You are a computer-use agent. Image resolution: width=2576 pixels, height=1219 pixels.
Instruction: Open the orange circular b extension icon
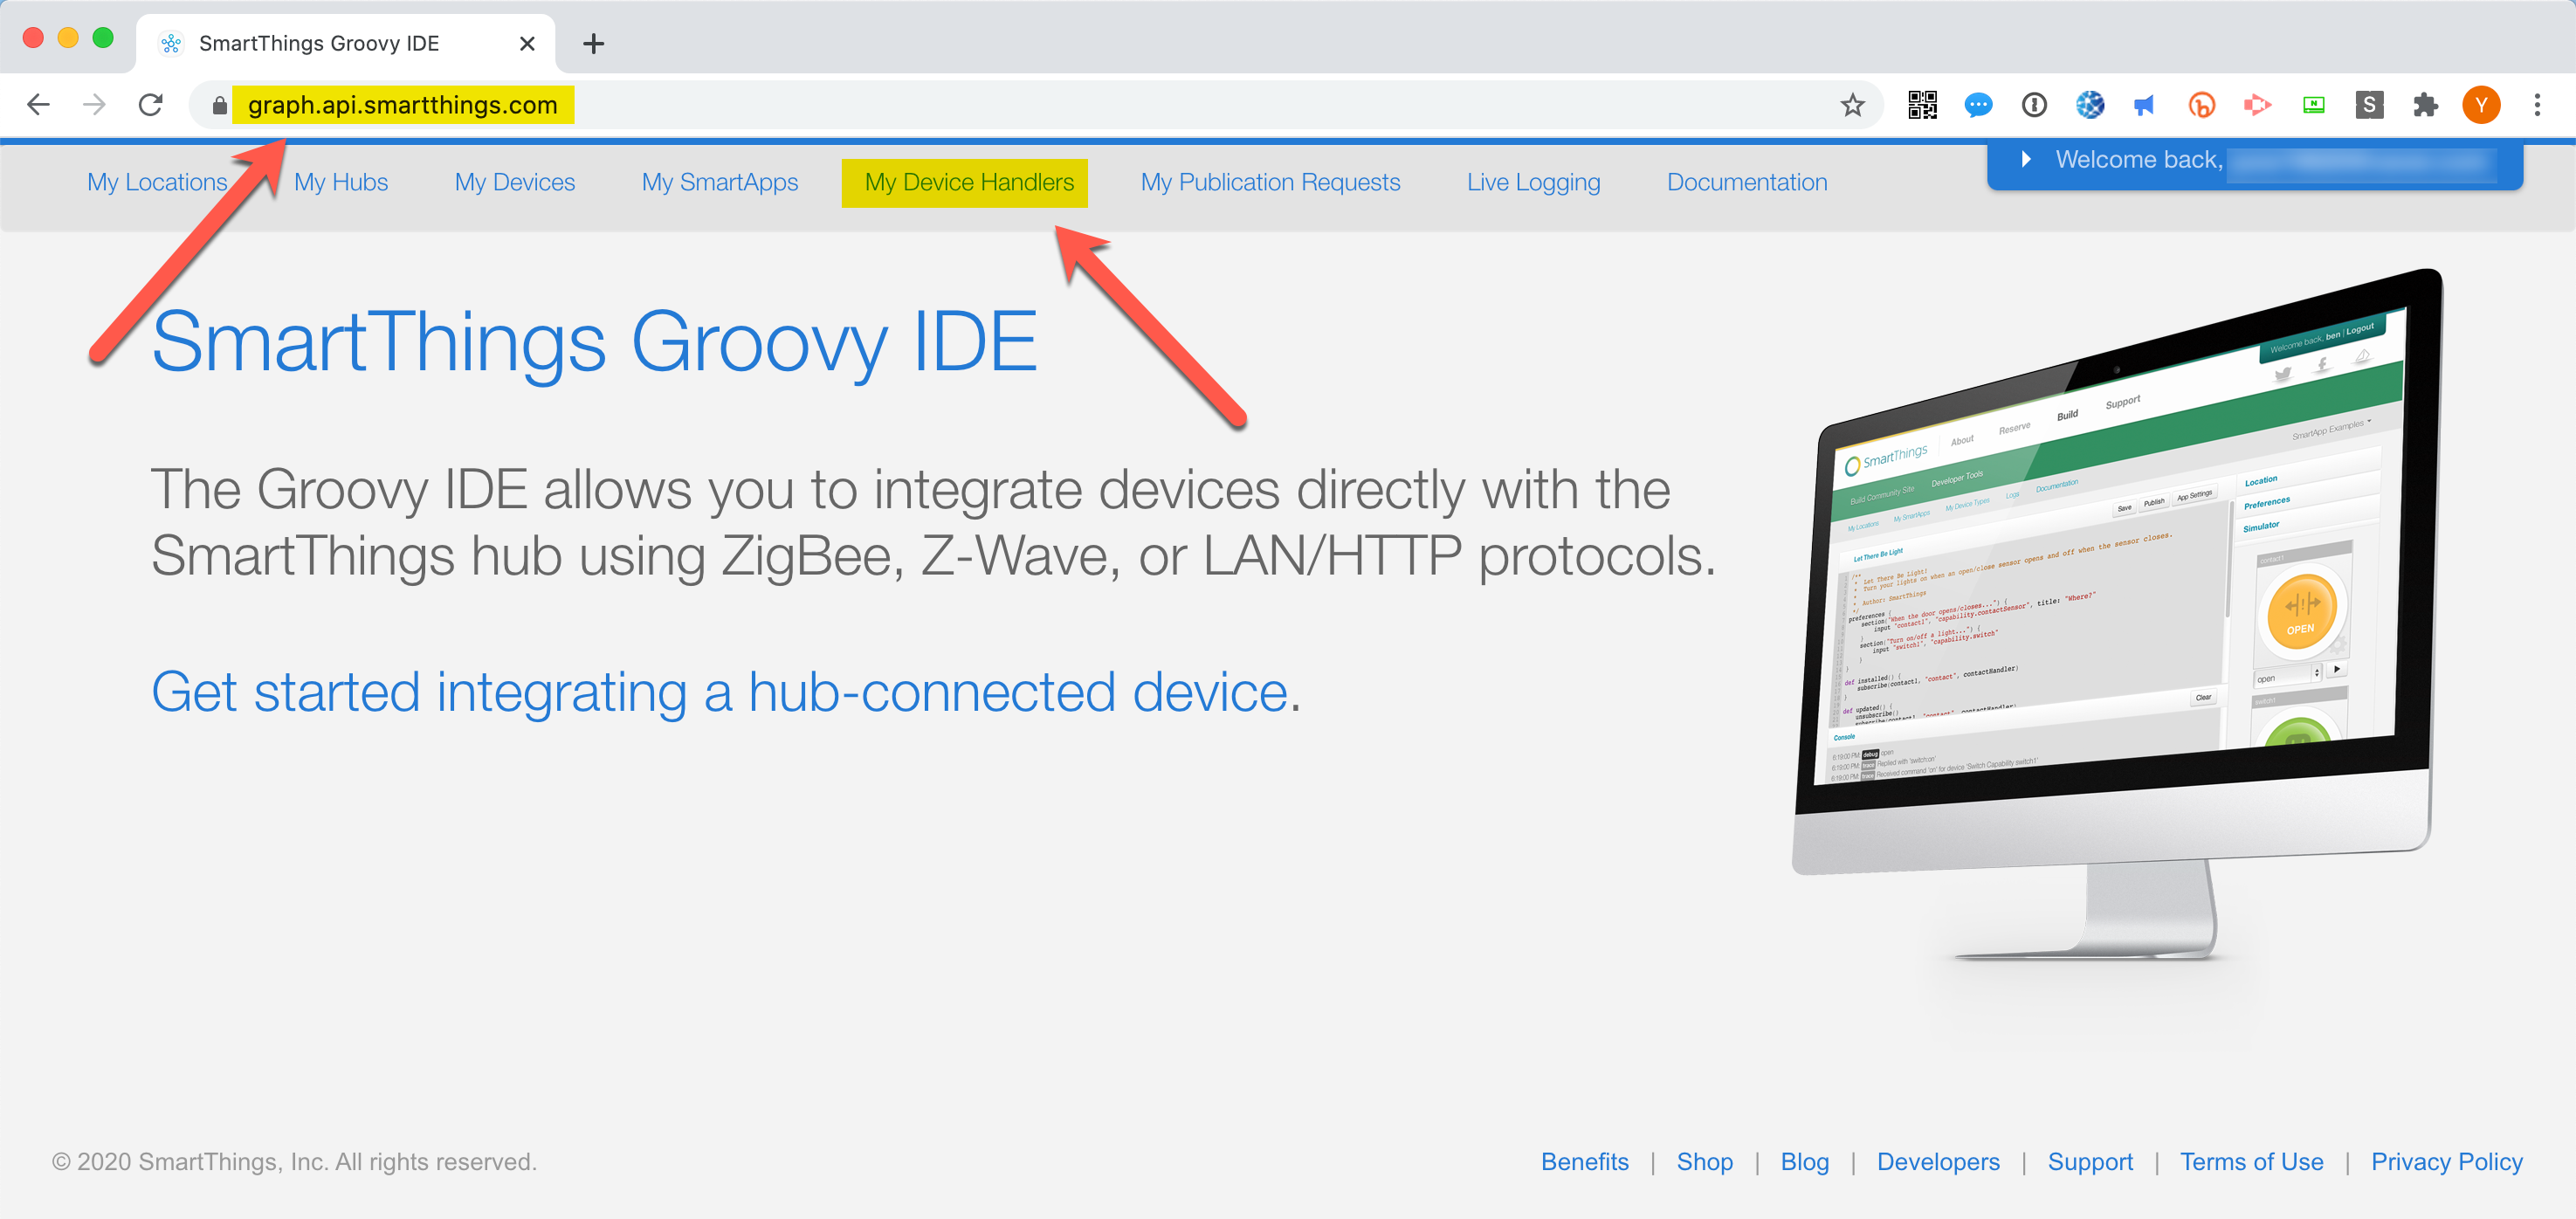[x=2201, y=105]
